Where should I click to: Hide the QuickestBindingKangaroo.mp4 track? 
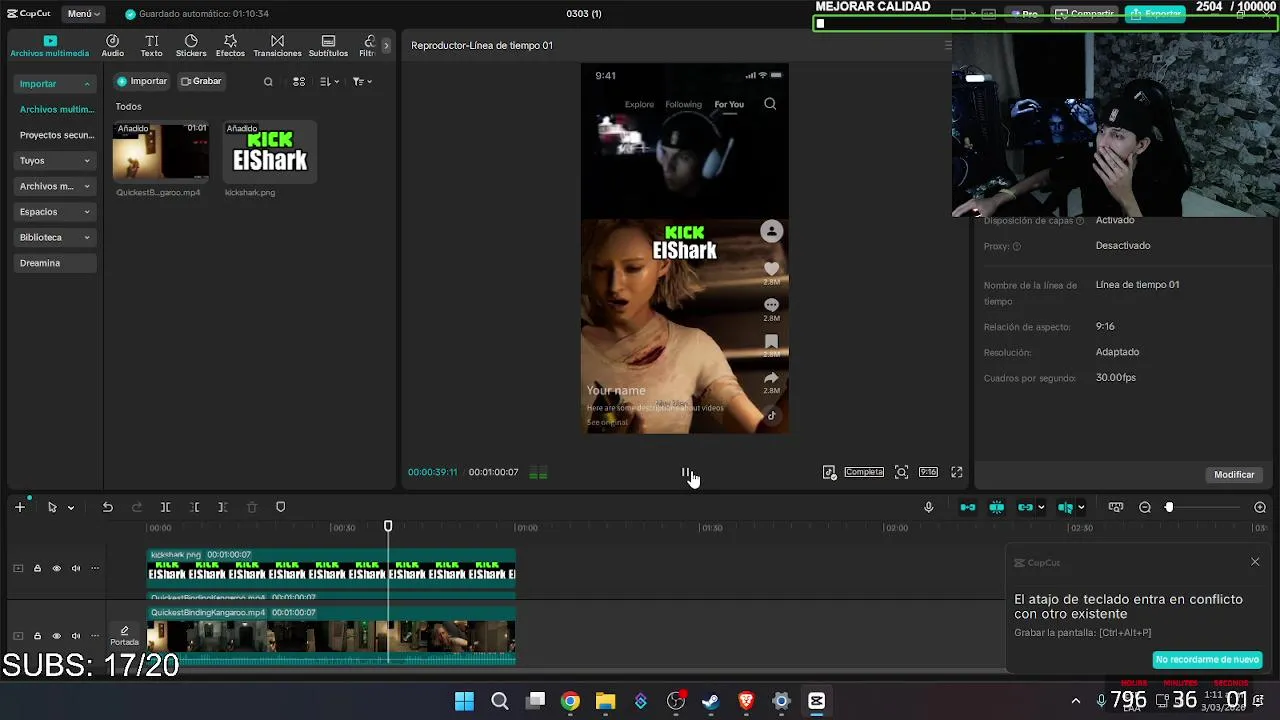click(x=56, y=636)
